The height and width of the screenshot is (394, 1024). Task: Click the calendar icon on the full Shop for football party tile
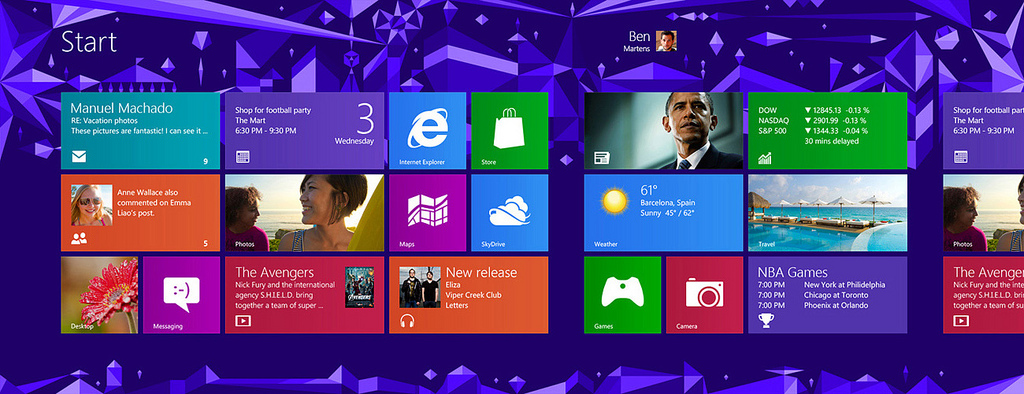(243, 157)
